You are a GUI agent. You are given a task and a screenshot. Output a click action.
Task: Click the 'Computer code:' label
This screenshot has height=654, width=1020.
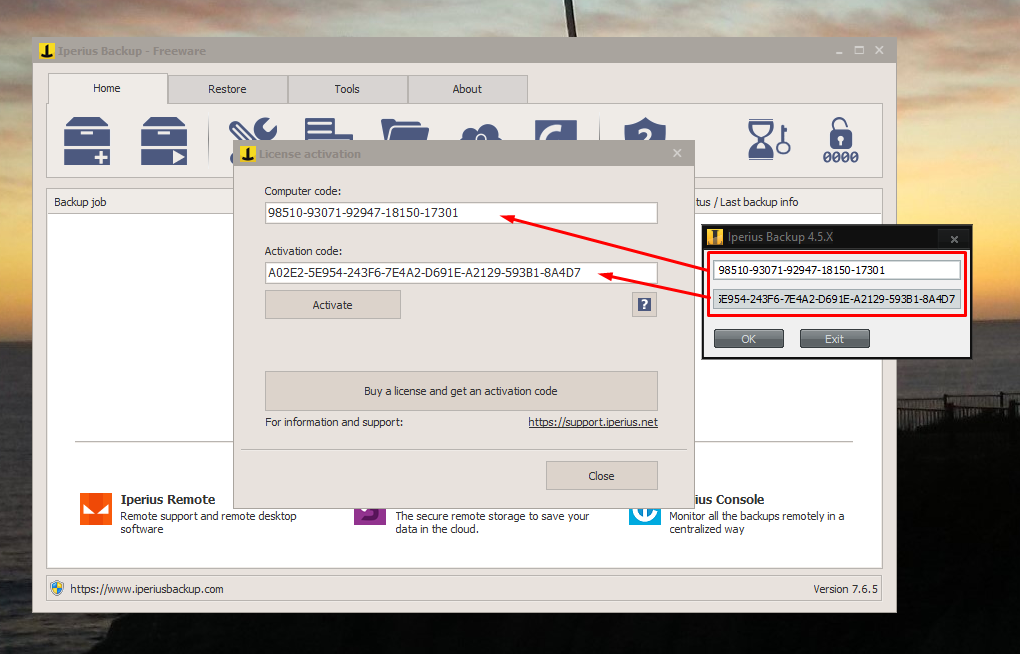point(302,191)
